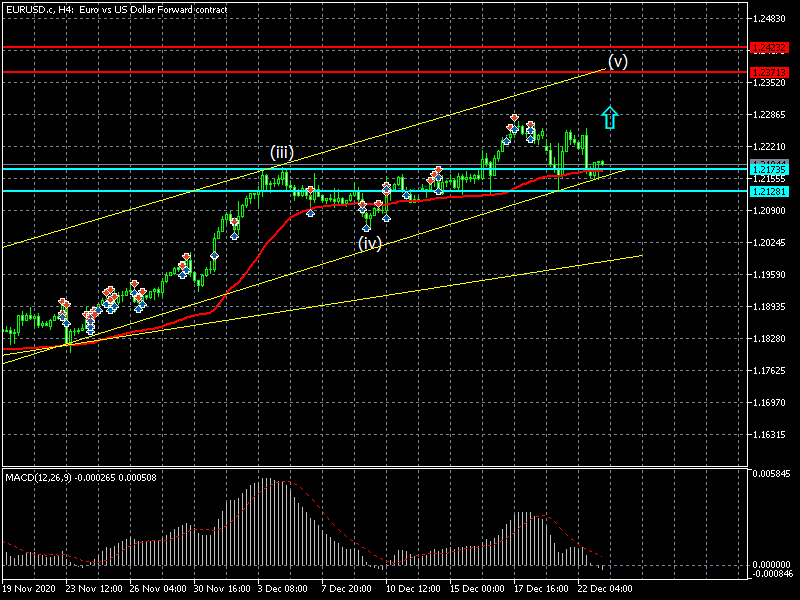Click the 1.23713 red price tag
The height and width of the screenshot is (600, 800).
(771, 72)
